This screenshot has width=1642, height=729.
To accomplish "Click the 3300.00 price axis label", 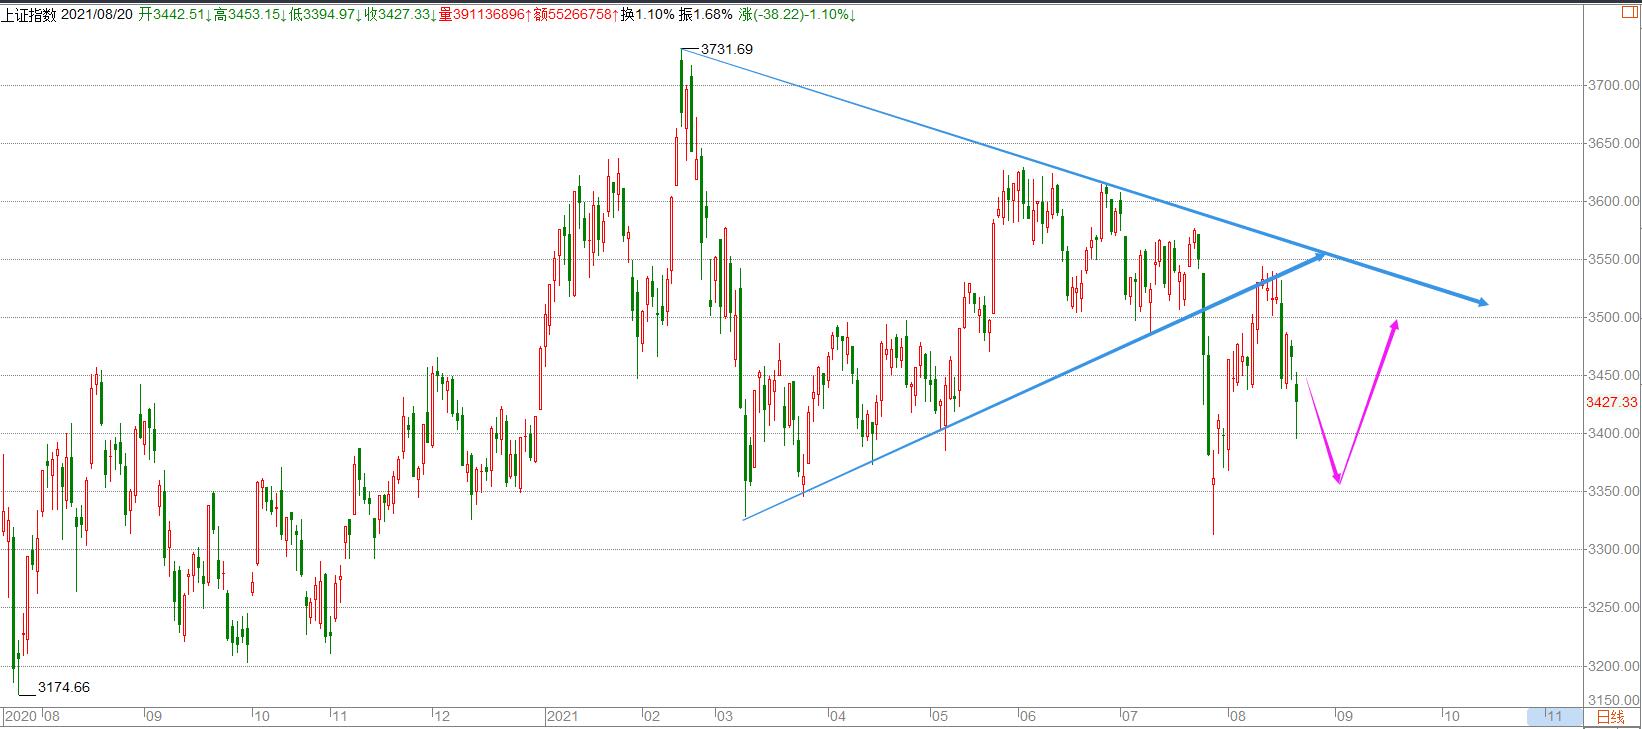I will 1613,549.
